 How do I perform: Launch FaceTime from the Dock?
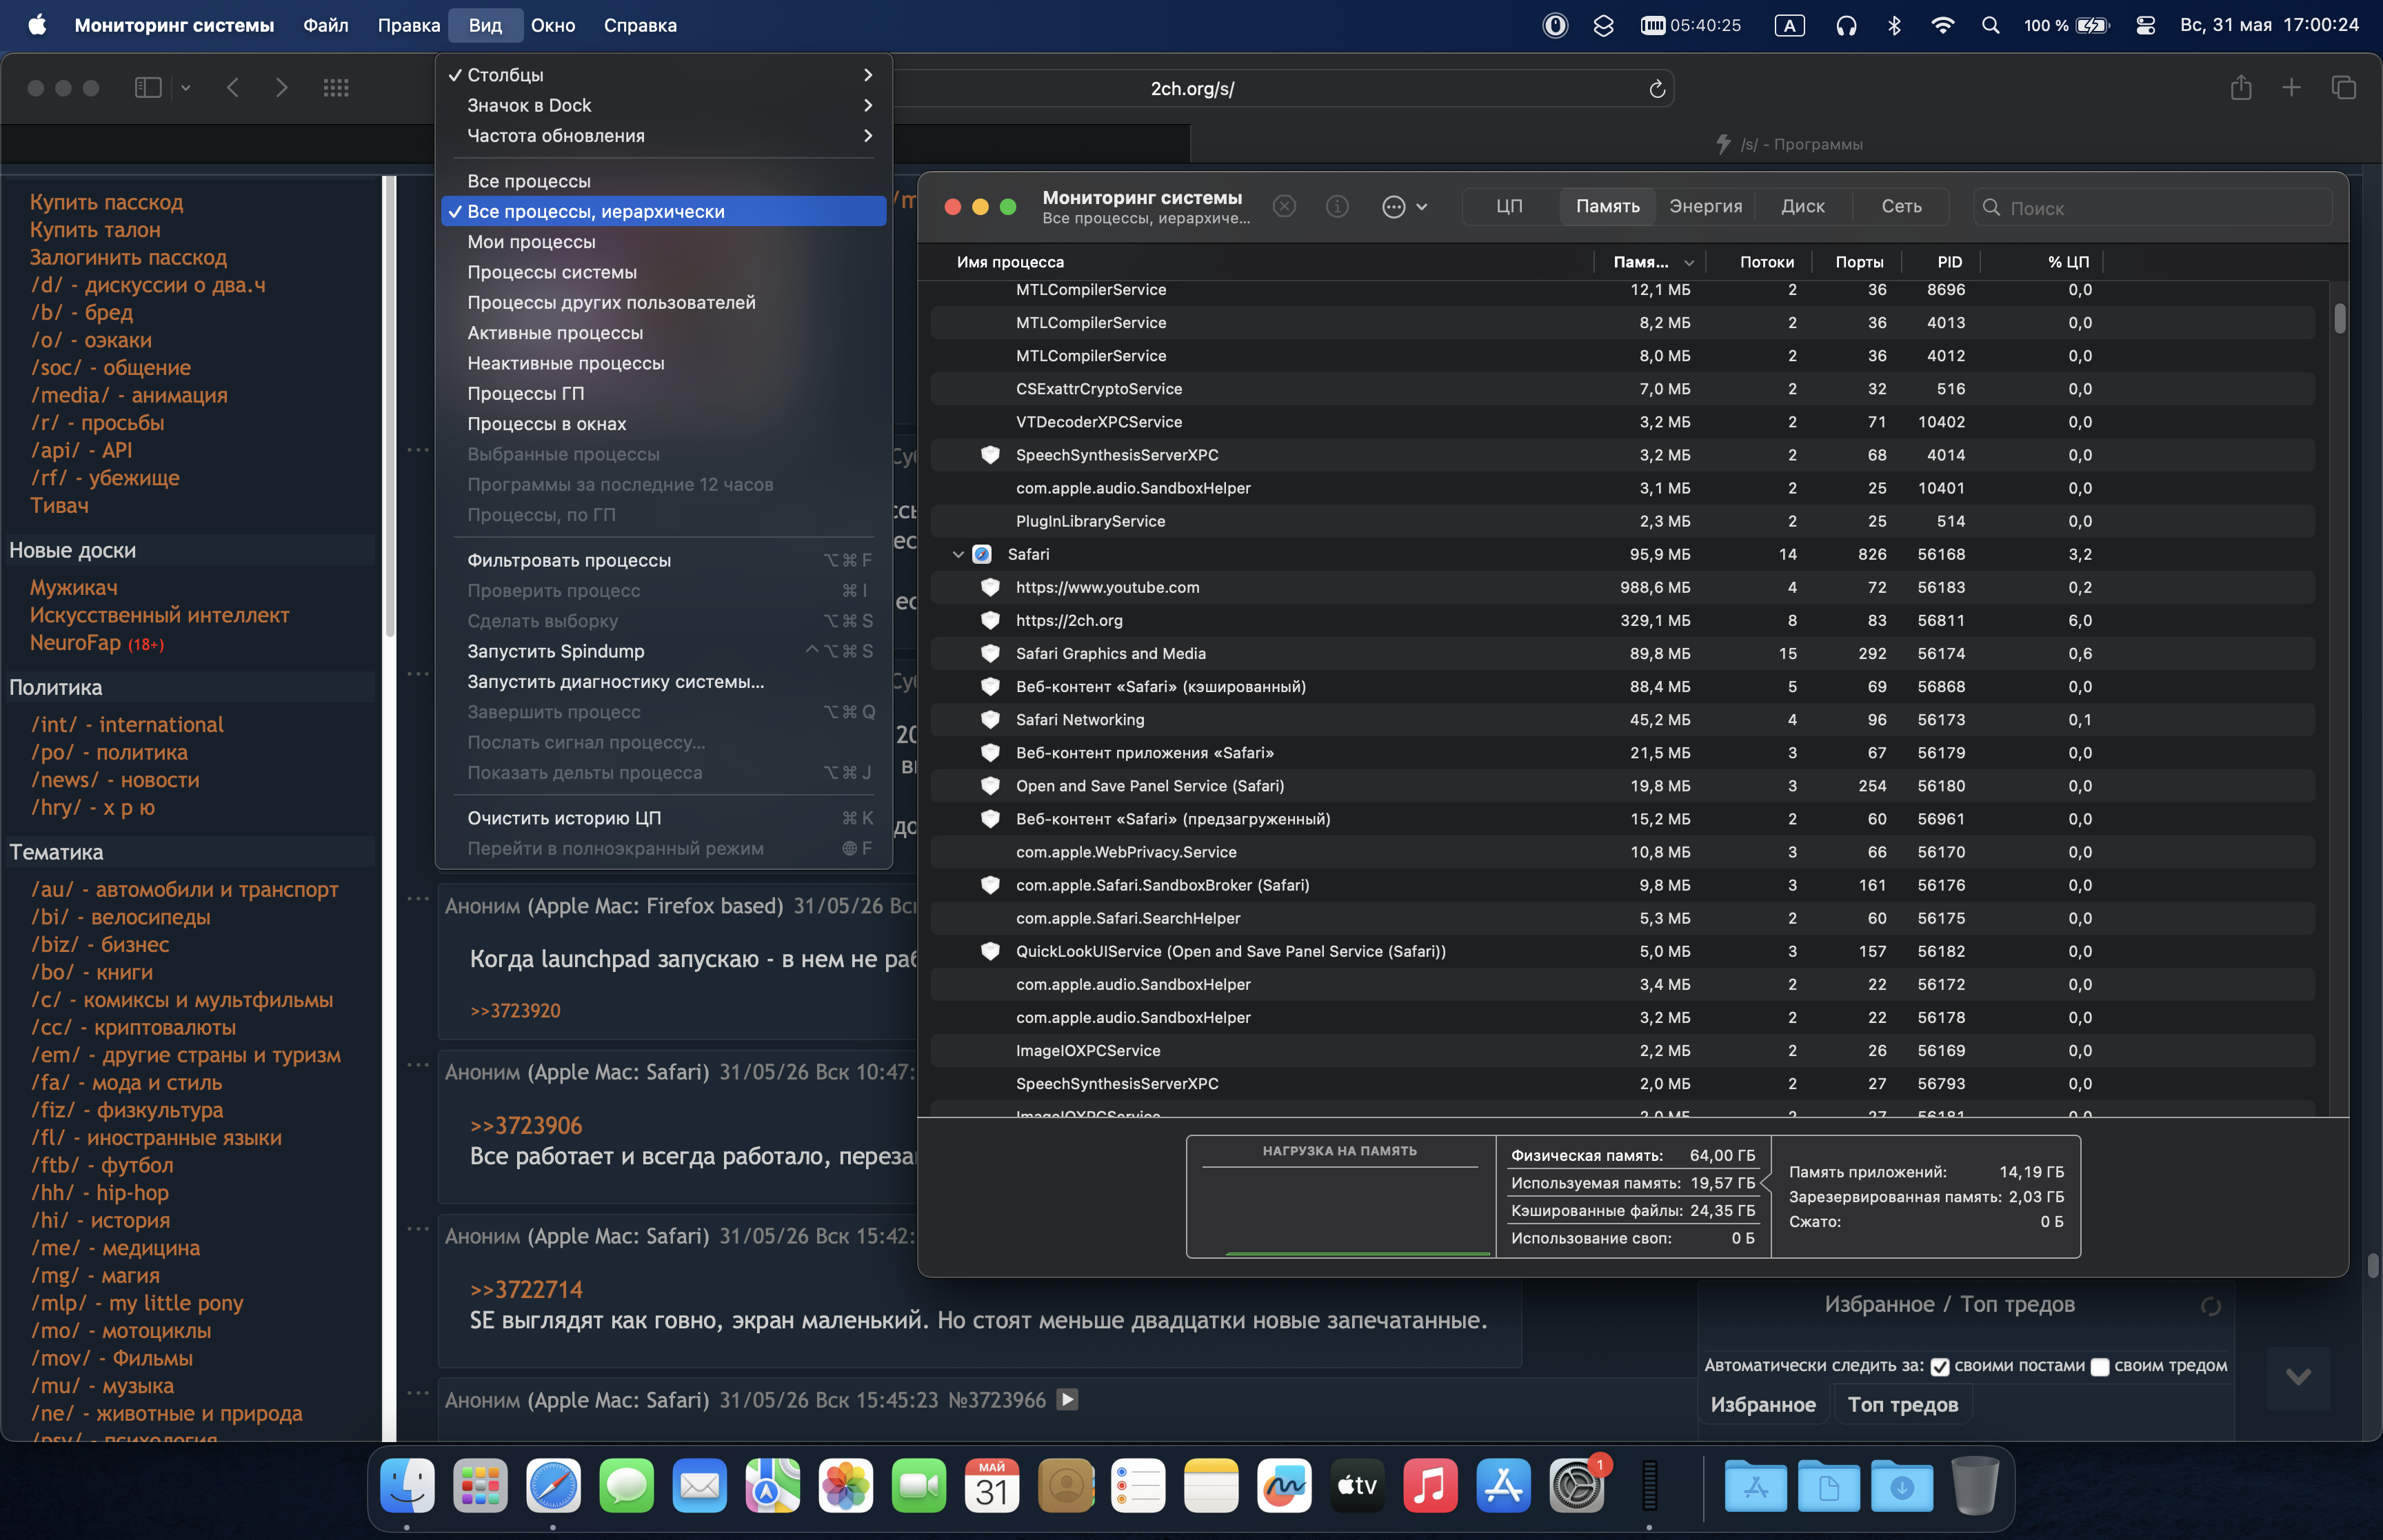coord(918,1486)
